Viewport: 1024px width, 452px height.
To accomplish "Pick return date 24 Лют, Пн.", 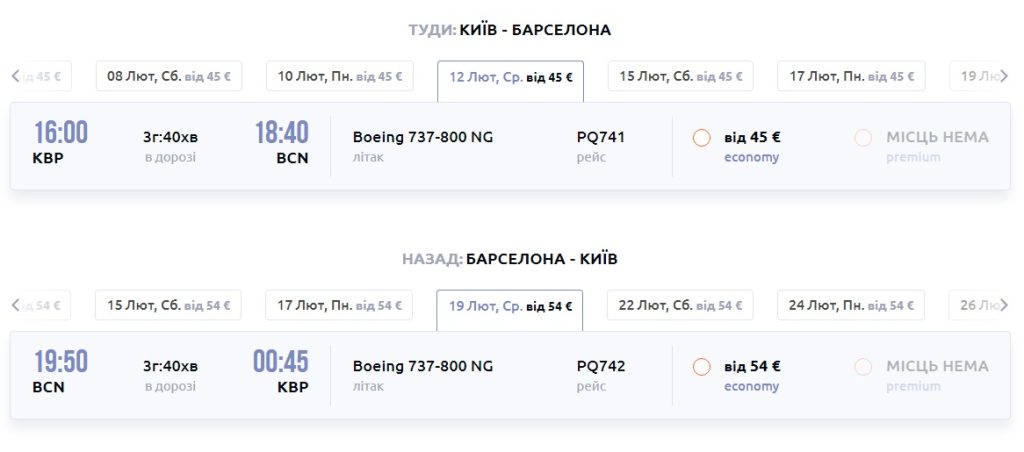I will [x=851, y=305].
